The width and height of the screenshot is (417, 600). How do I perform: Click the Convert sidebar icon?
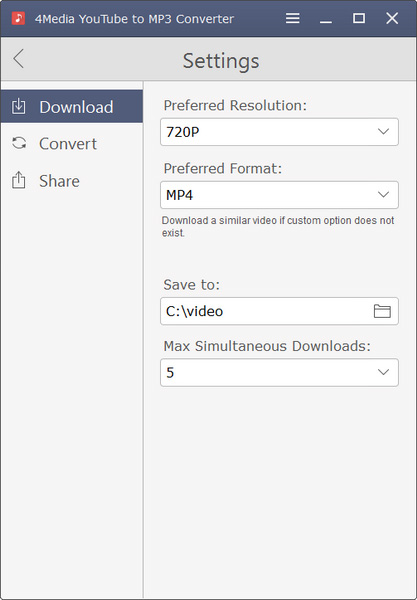(19, 143)
